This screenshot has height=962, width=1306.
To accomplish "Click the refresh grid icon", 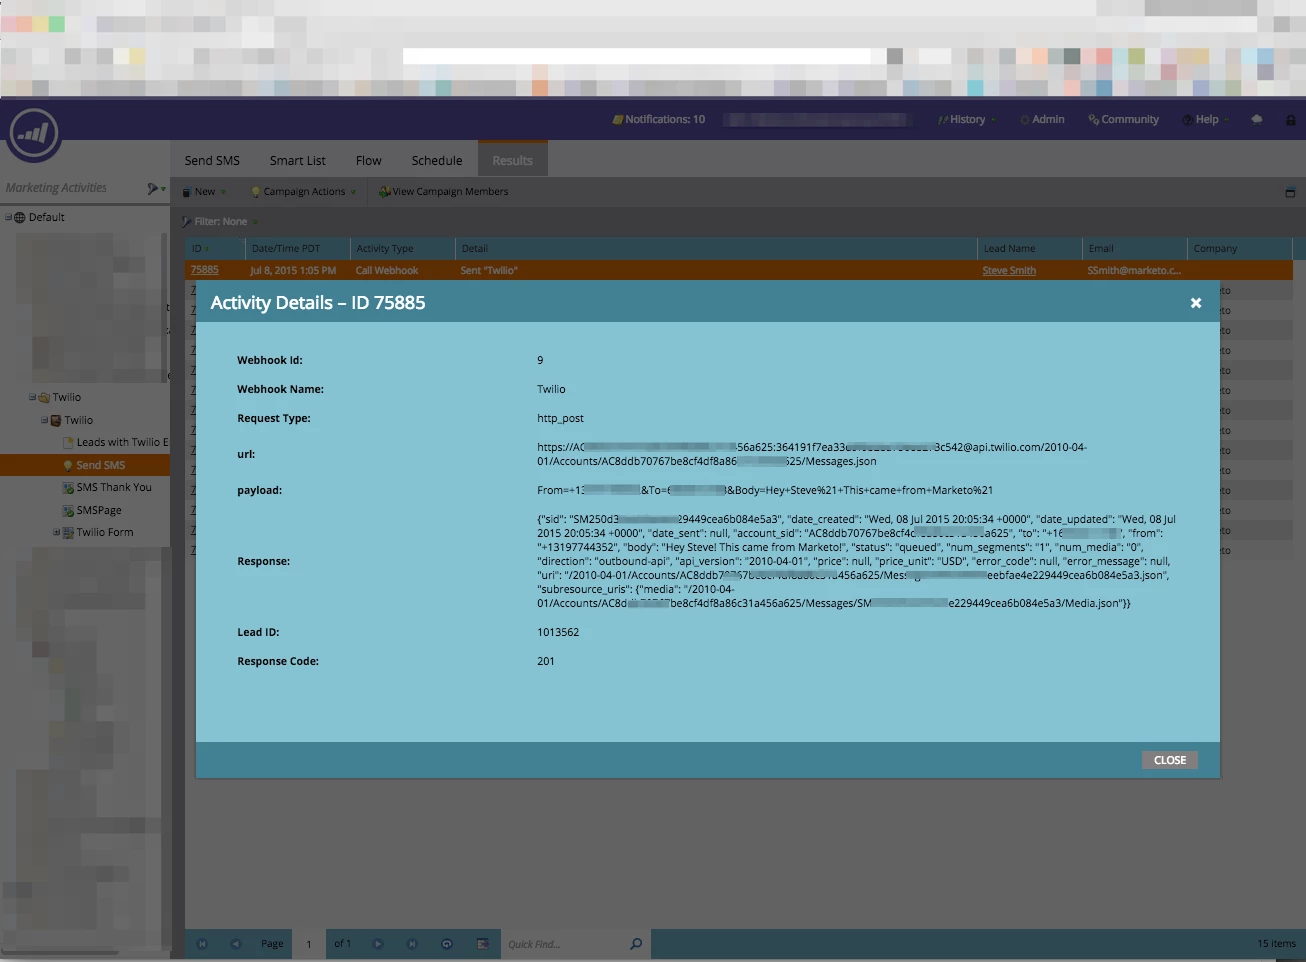I will 447,944.
